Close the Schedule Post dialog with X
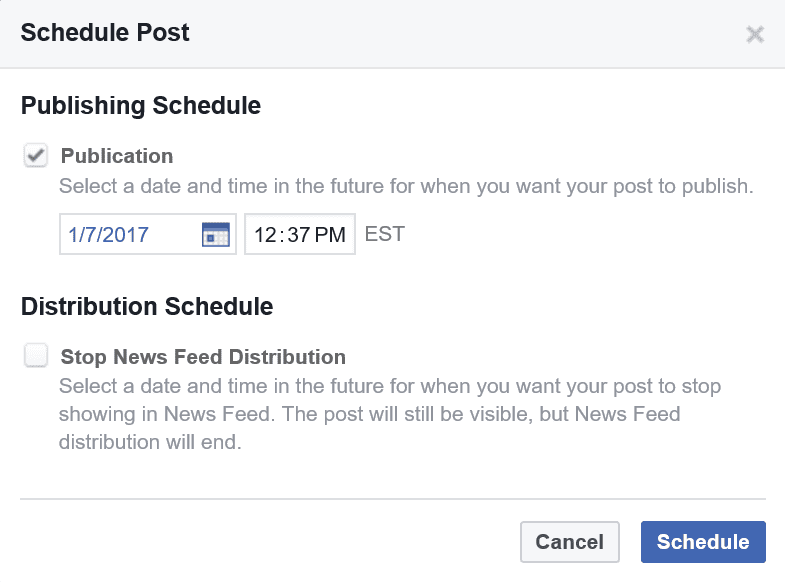 point(755,35)
